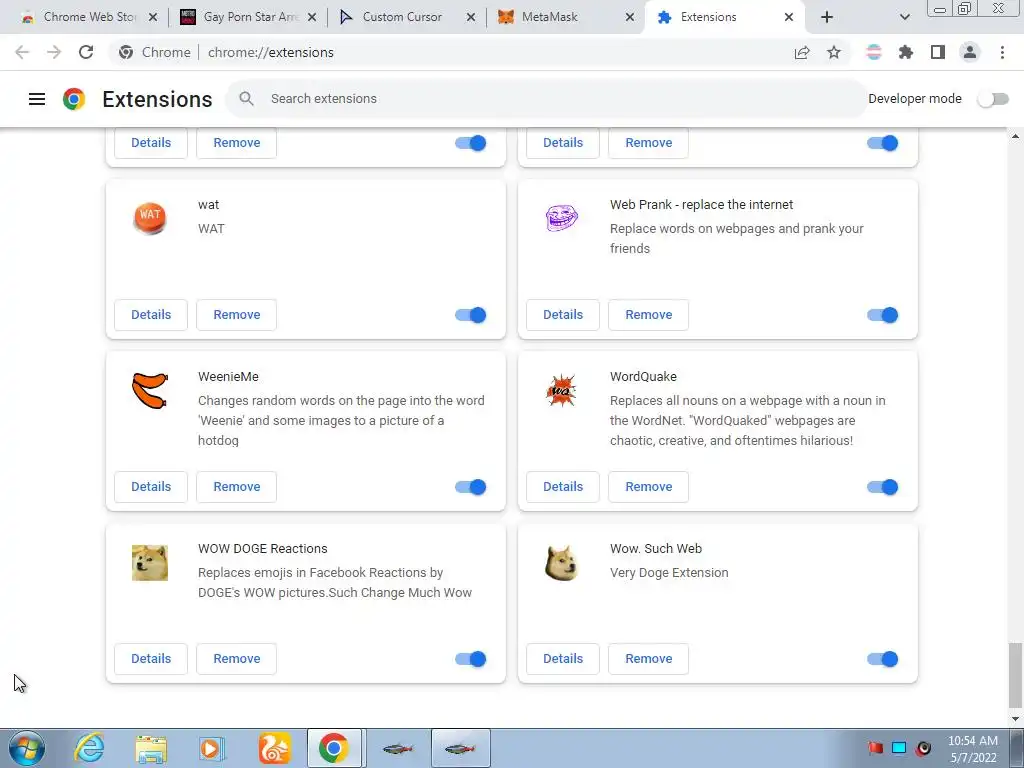Open the first fish icon in the taskbar
This screenshot has width=1024, height=768.
tap(398, 748)
